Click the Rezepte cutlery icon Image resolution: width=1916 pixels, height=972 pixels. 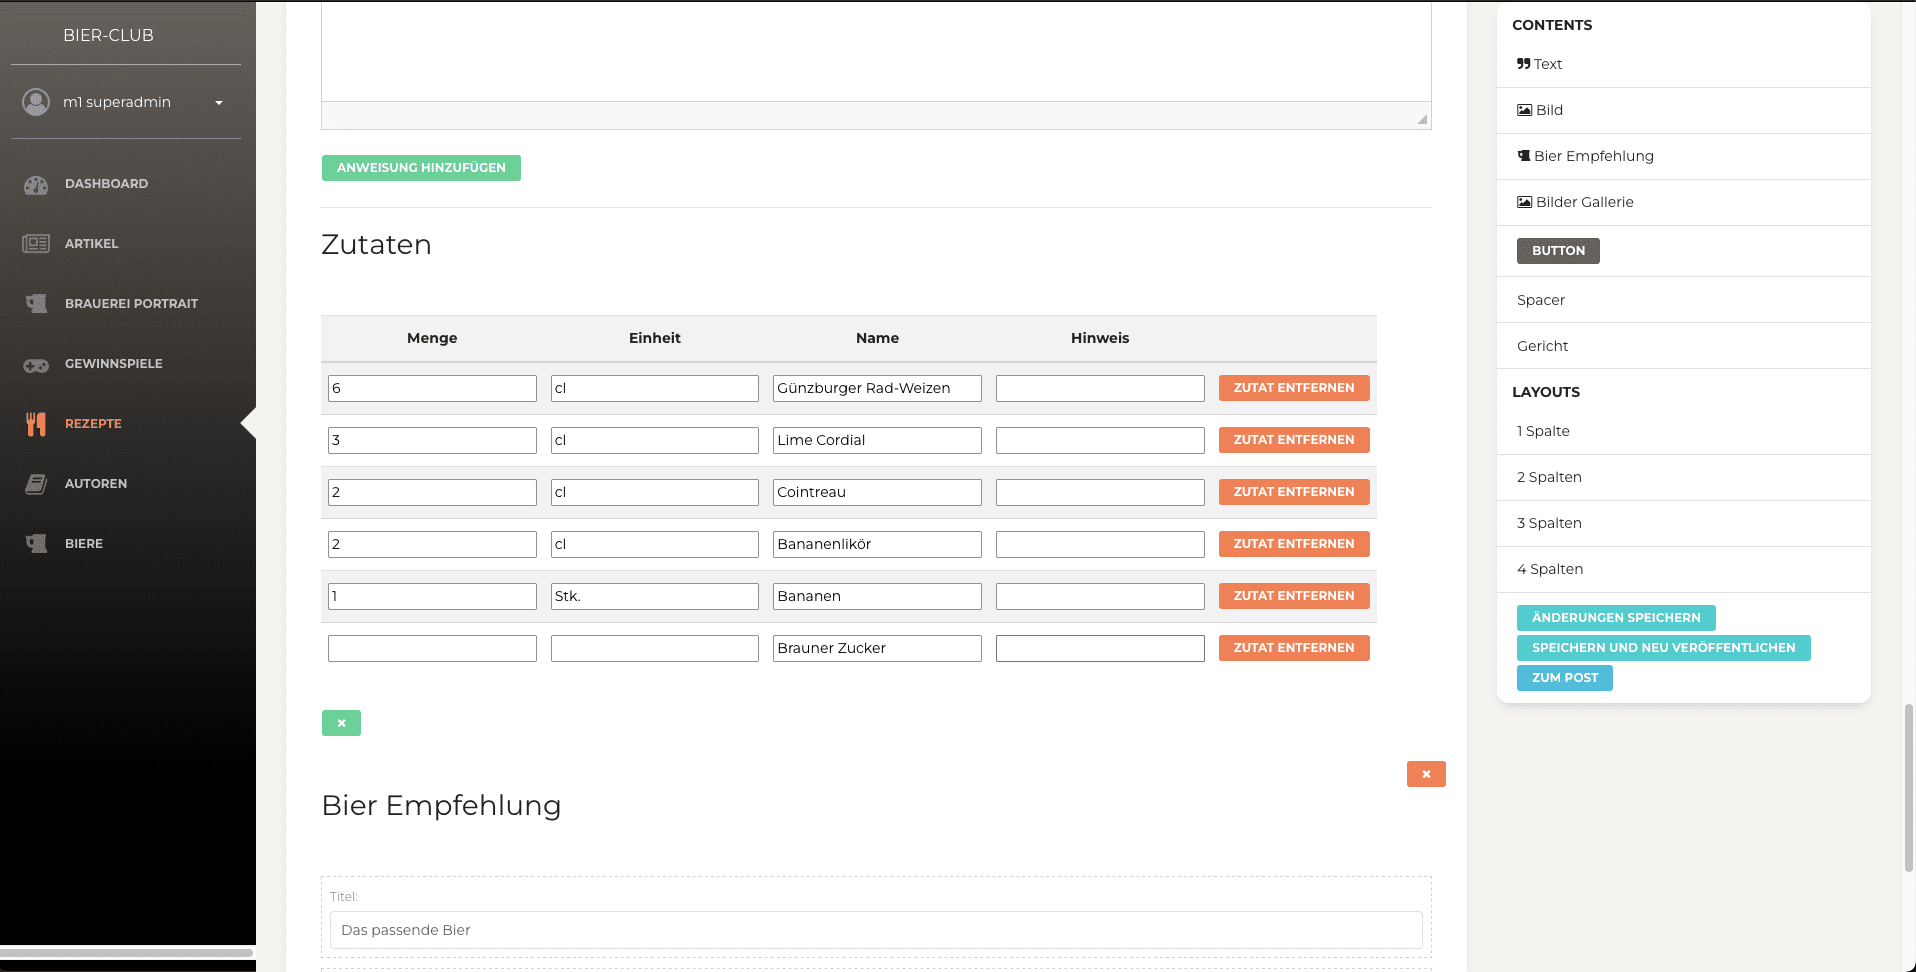click(36, 424)
